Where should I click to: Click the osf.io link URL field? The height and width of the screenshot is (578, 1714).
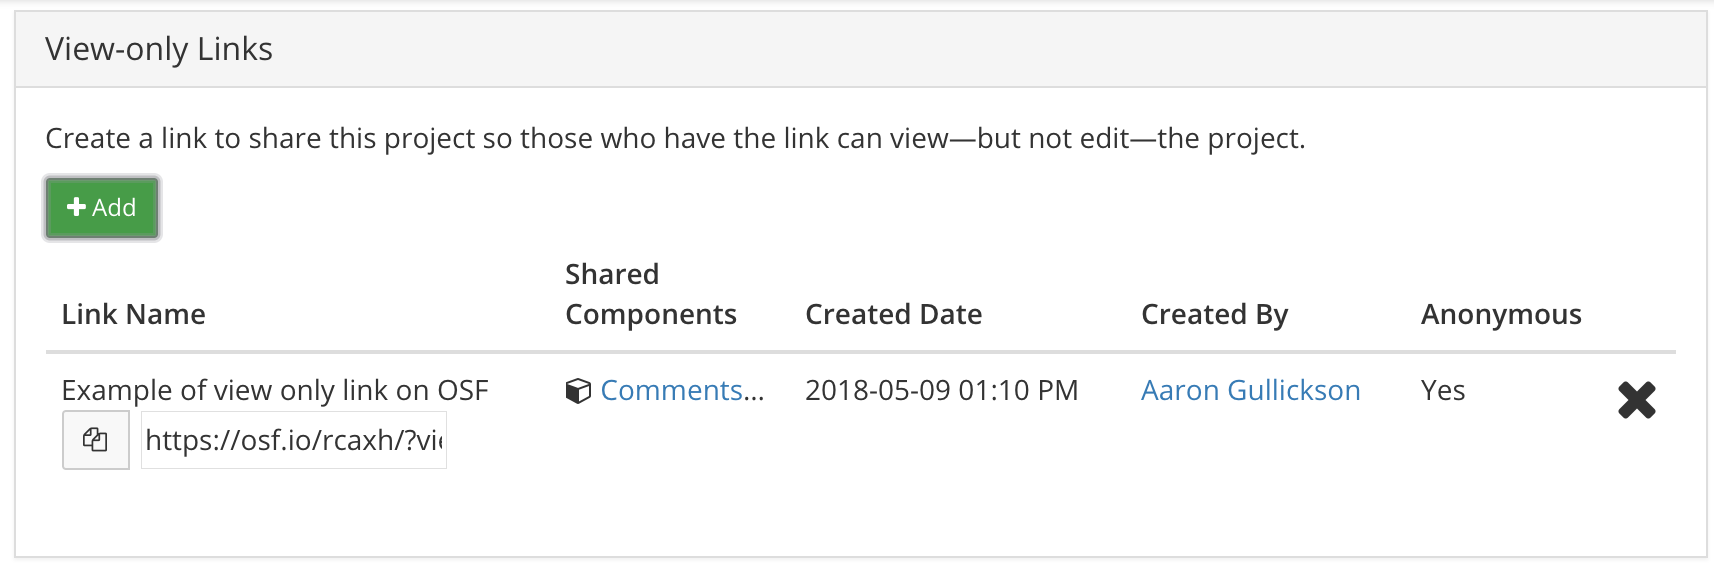(x=294, y=440)
